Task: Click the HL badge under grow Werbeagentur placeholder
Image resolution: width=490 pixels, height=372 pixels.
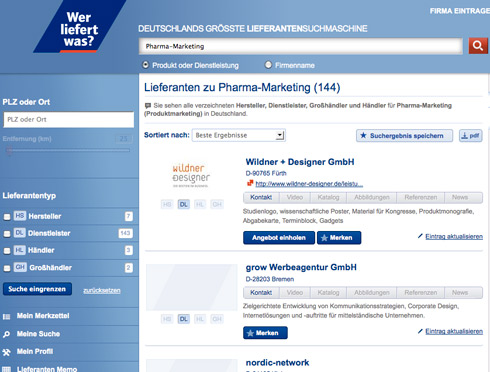Action: (200, 319)
